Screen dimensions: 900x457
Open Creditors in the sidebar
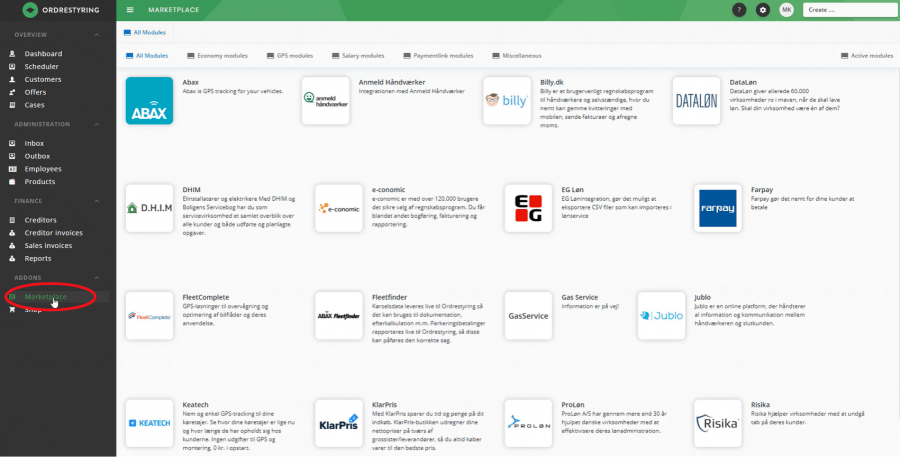coord(40,220)
